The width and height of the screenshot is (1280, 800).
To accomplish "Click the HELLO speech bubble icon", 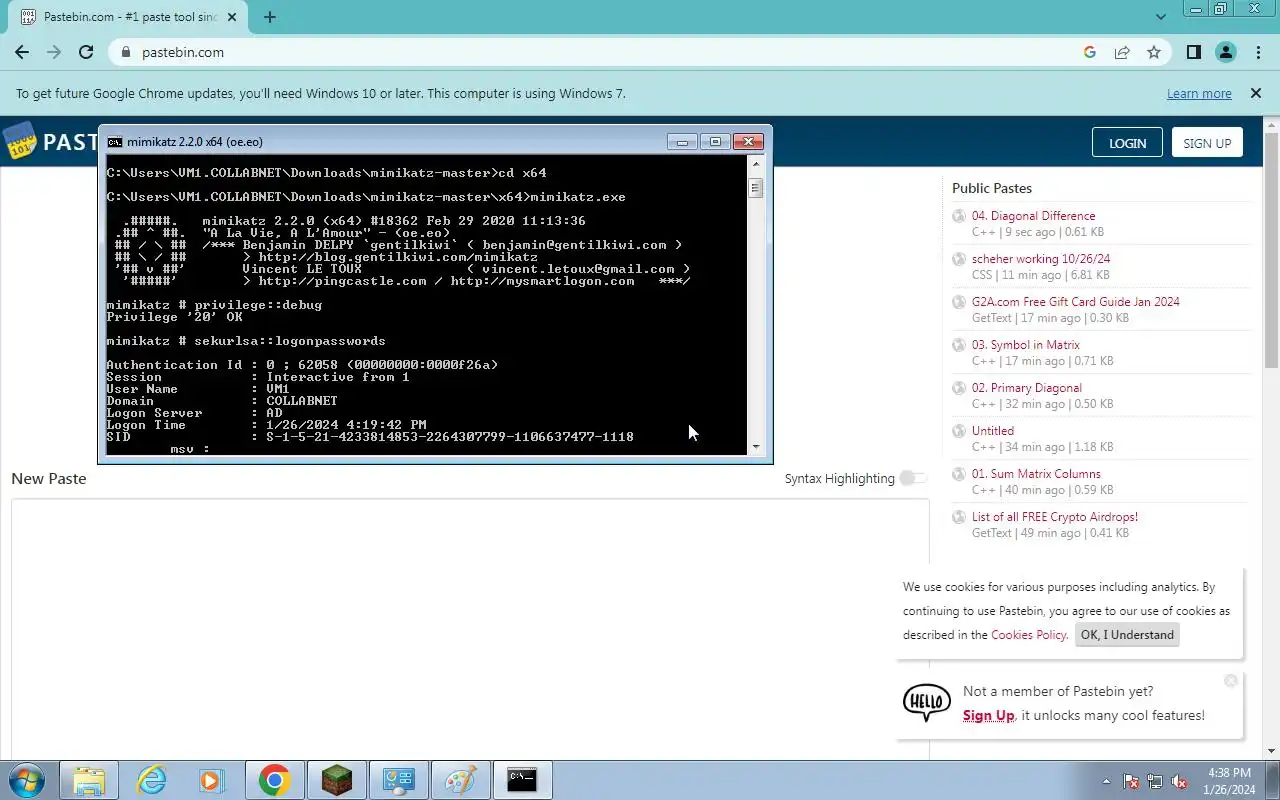I will pyautogui.click(x=926, y=703).
